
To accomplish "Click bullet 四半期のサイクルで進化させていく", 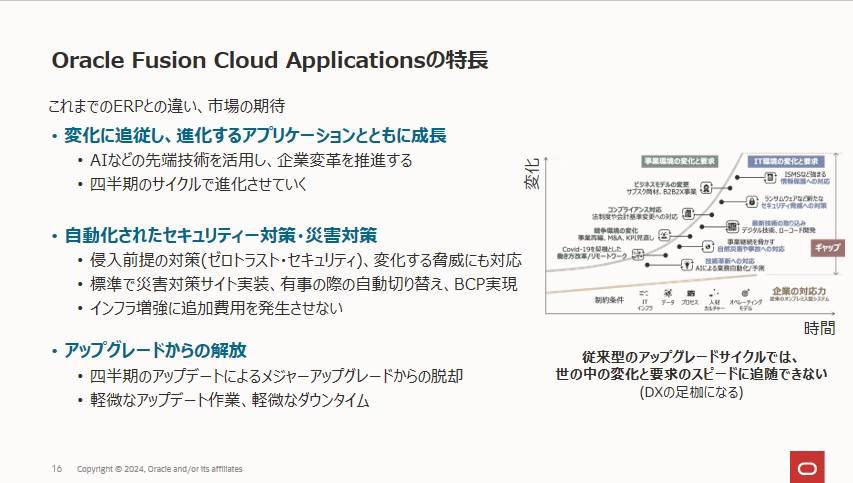I will pos(199,184).
